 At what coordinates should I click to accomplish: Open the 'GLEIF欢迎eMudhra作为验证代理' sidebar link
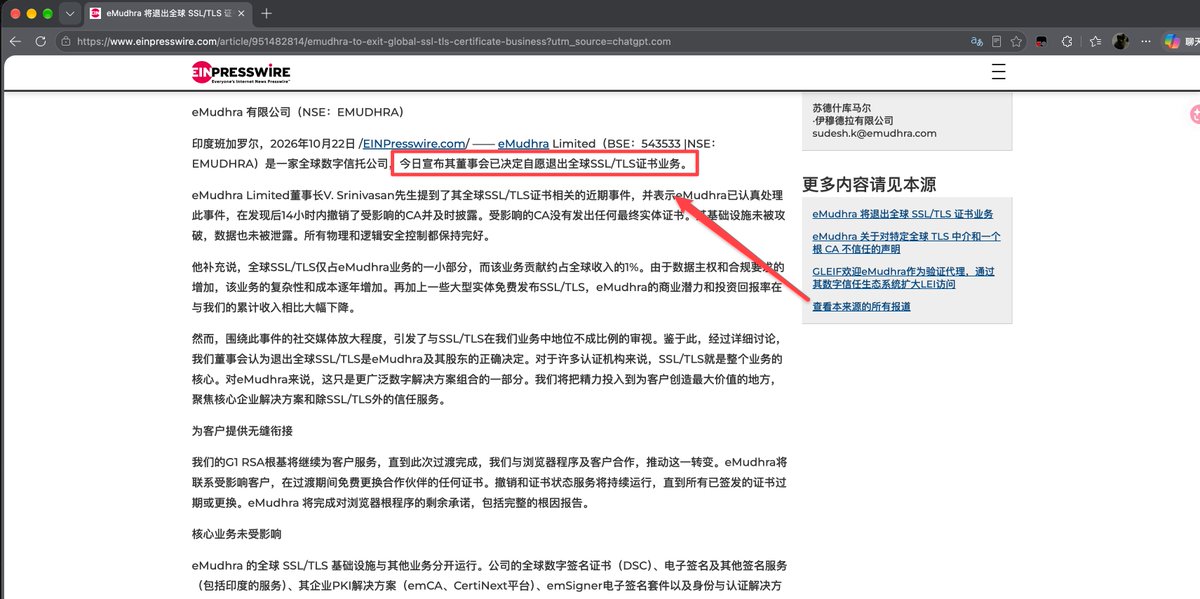click(905, 277)
